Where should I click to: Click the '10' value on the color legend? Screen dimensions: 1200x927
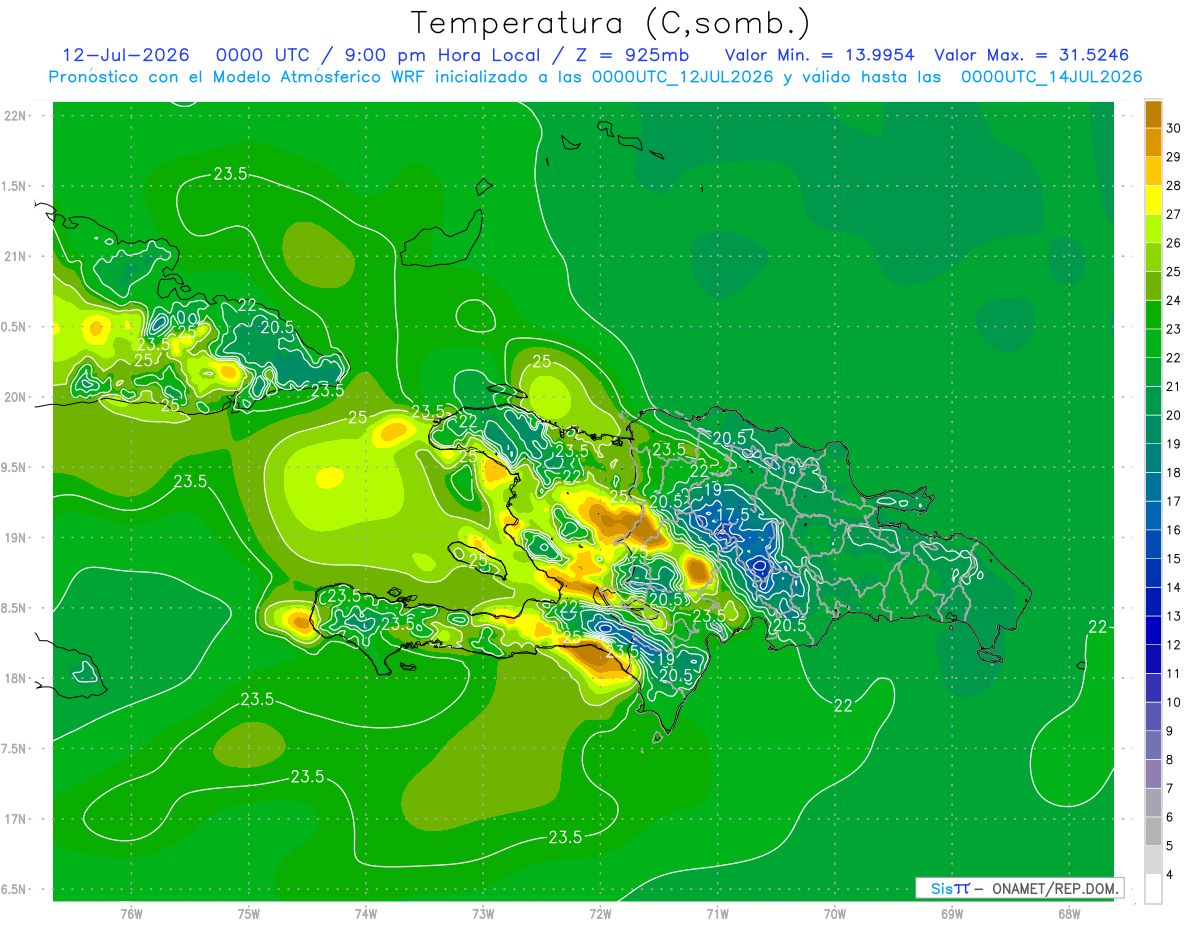point(1173,702)
